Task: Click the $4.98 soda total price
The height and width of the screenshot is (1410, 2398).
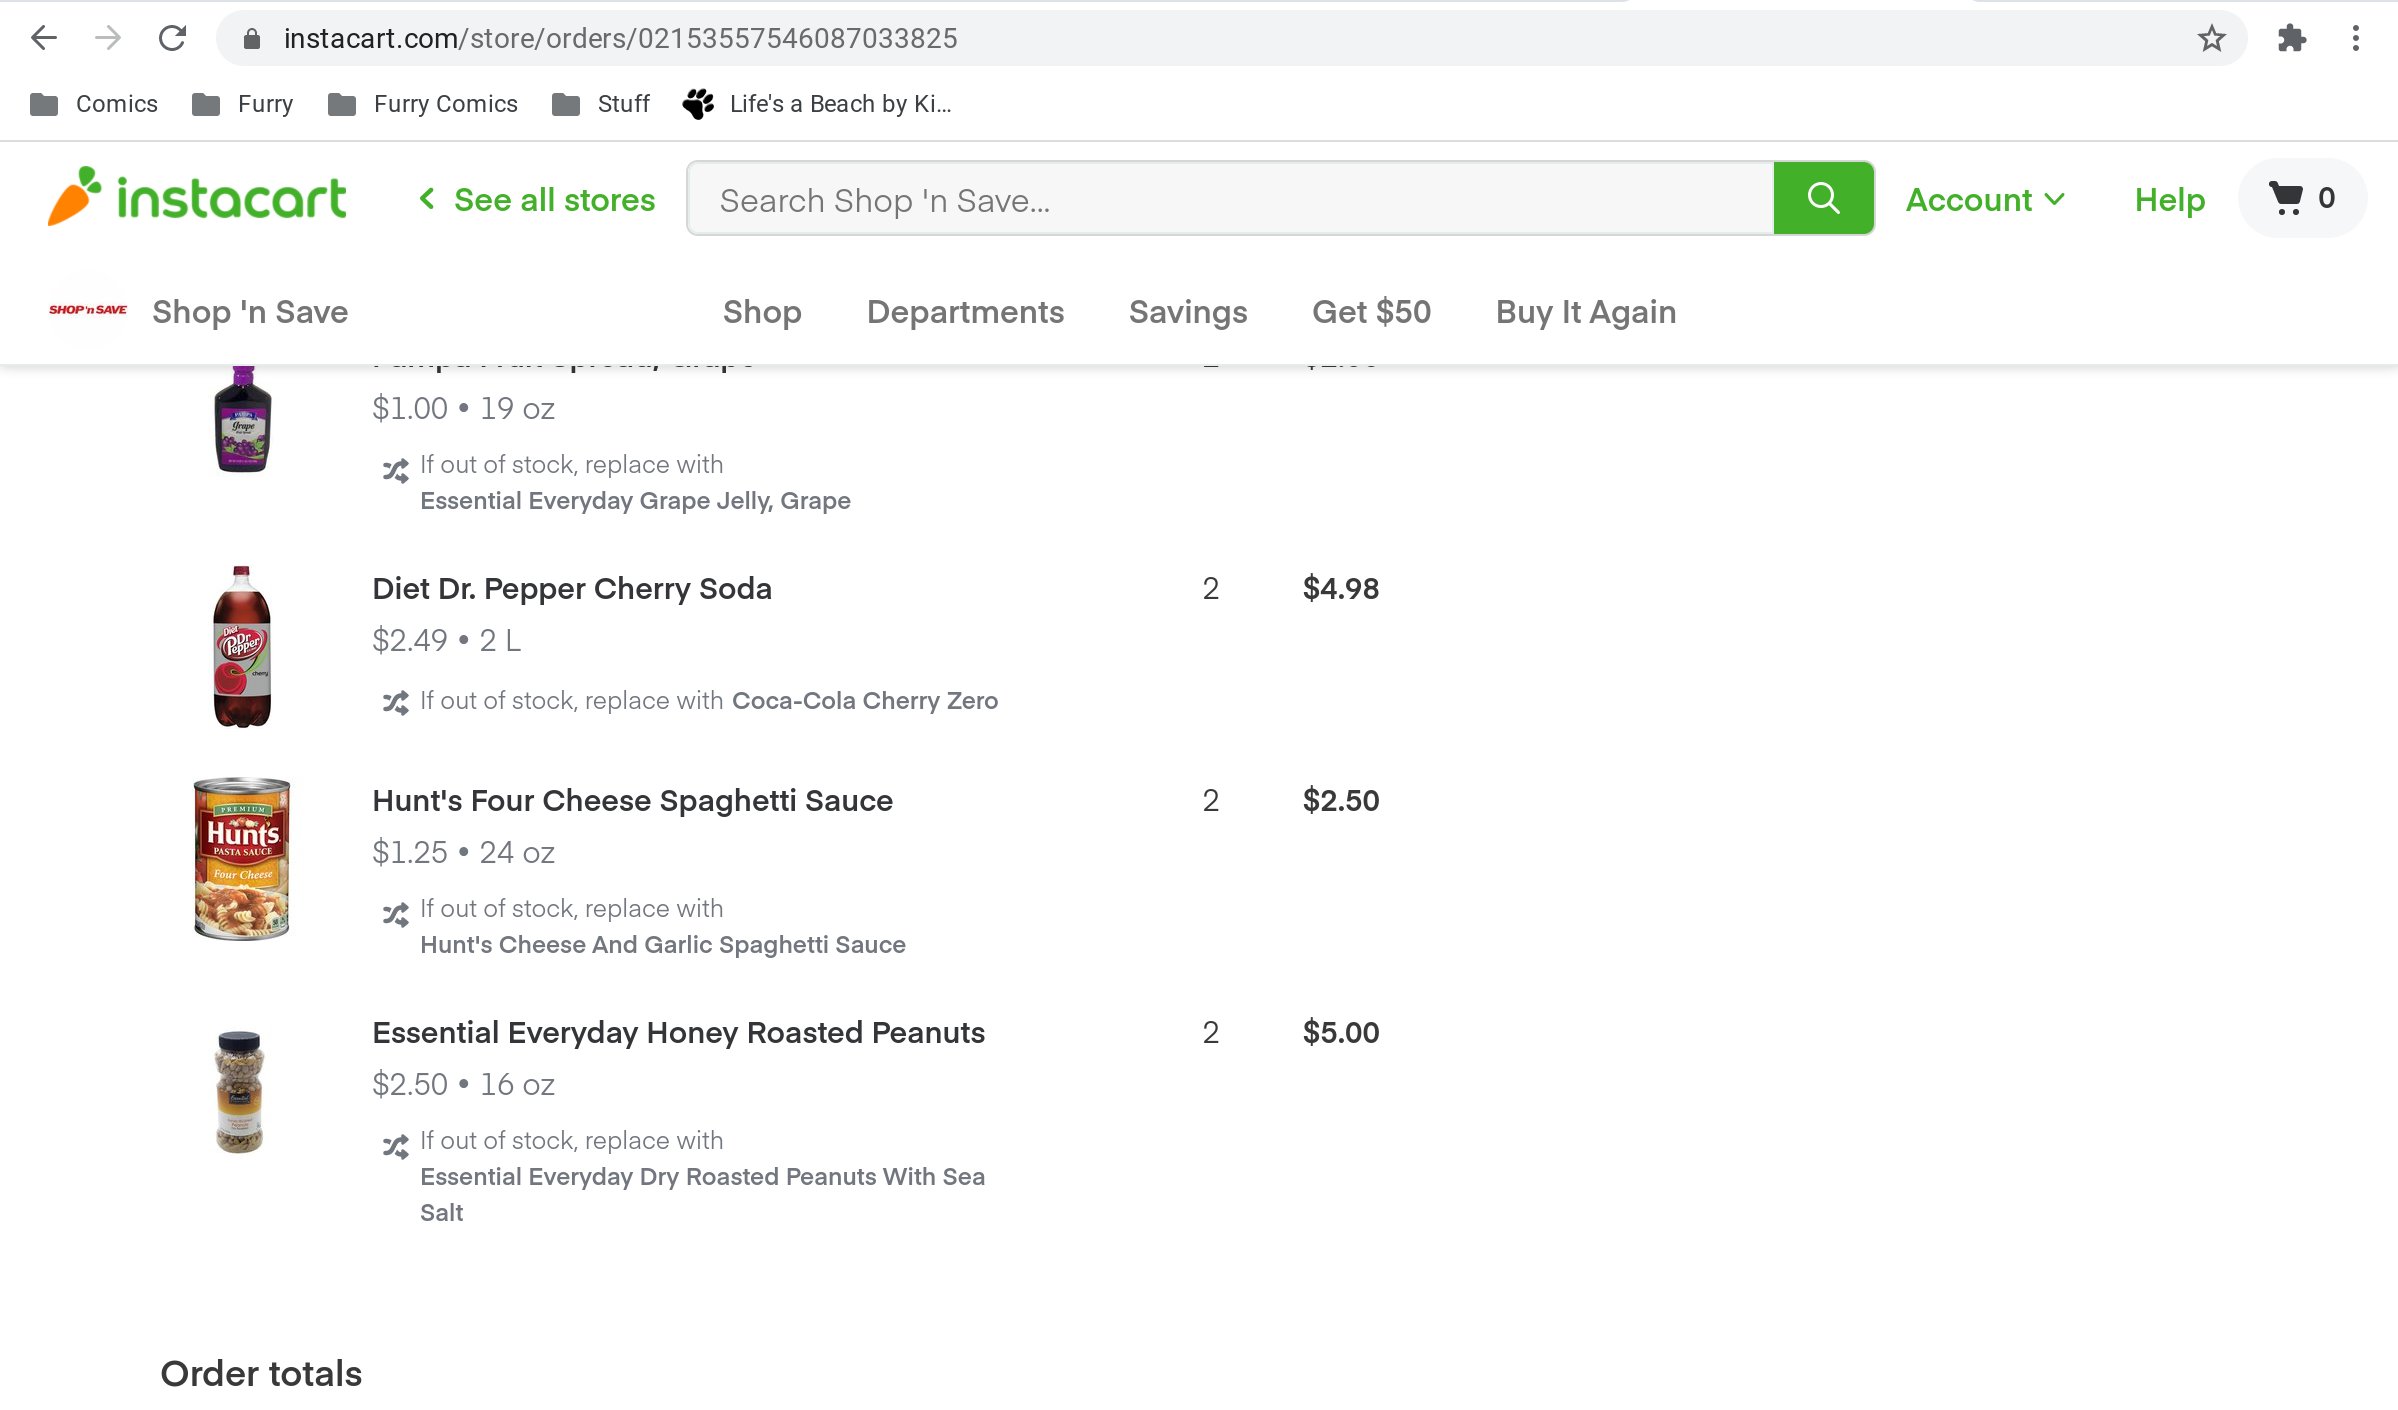Action: [1341, 588]
